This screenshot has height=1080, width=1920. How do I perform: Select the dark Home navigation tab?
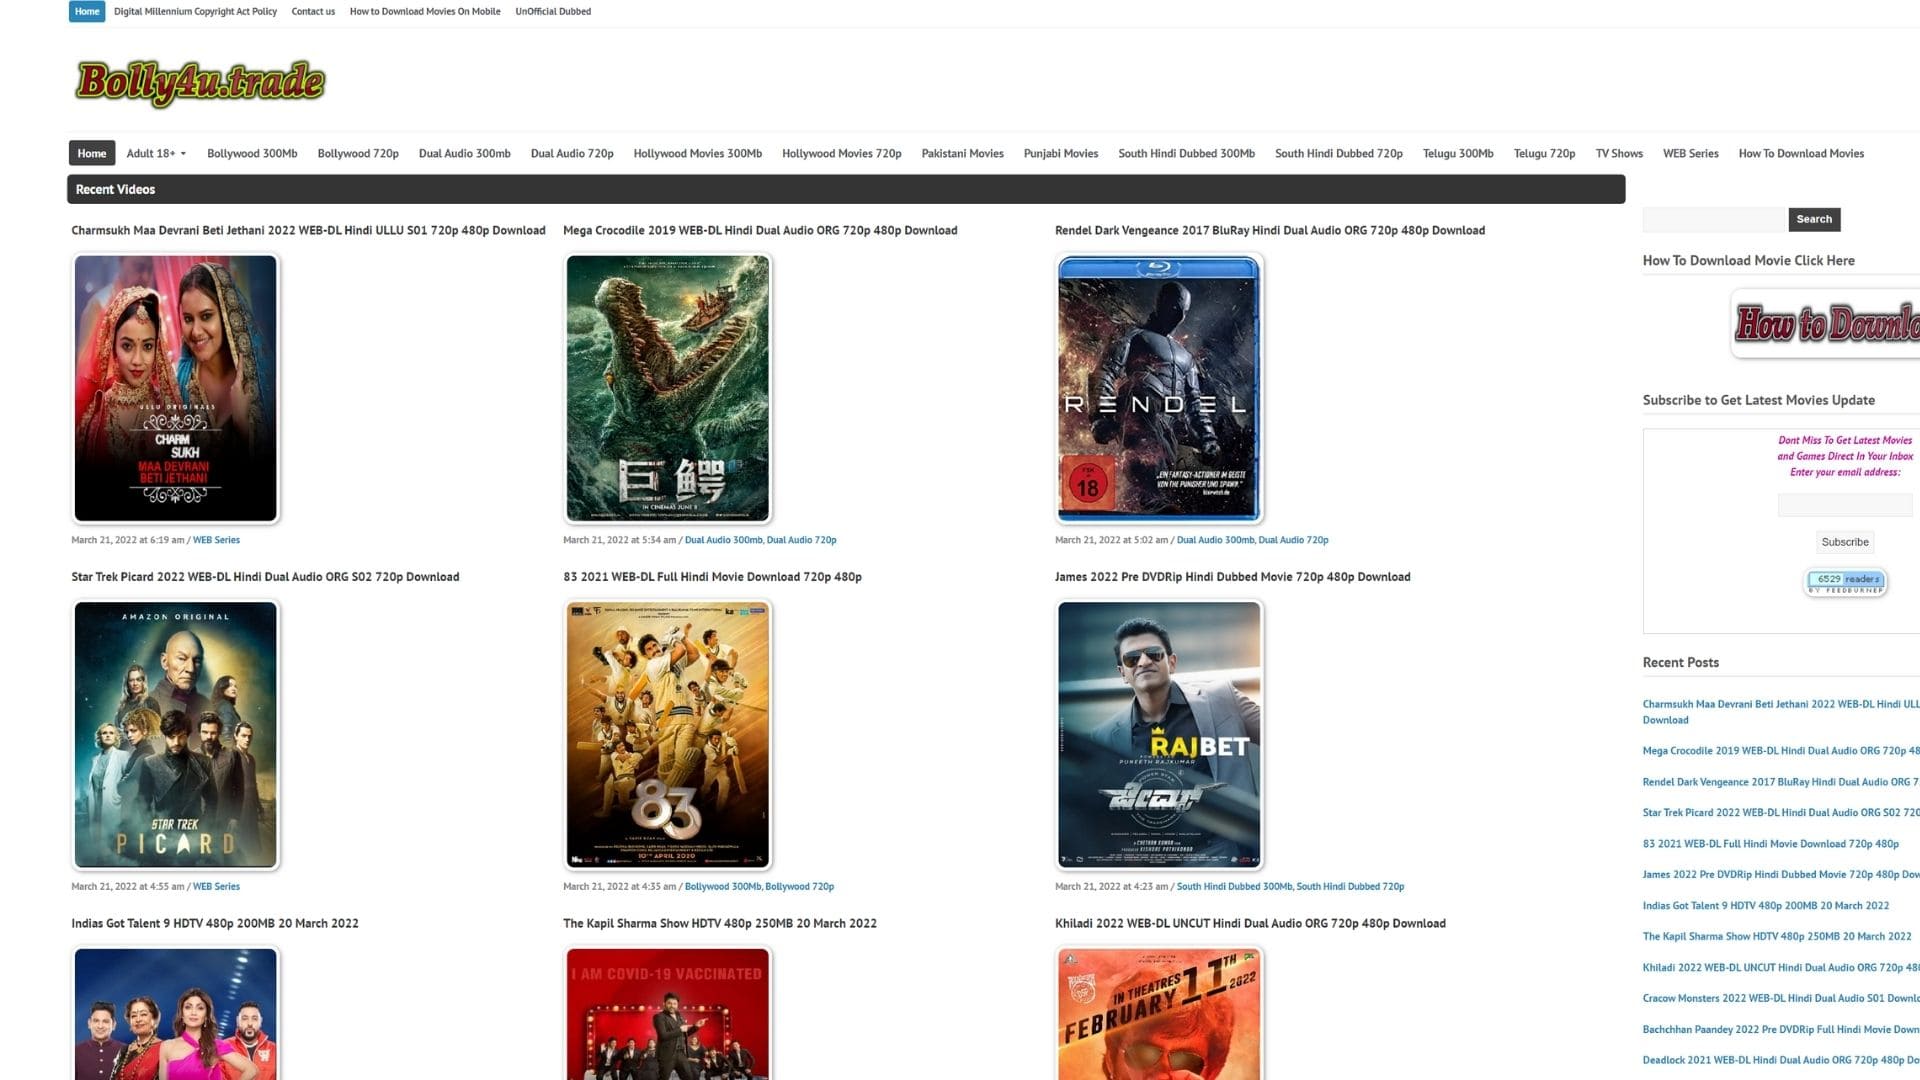[92, 153]
